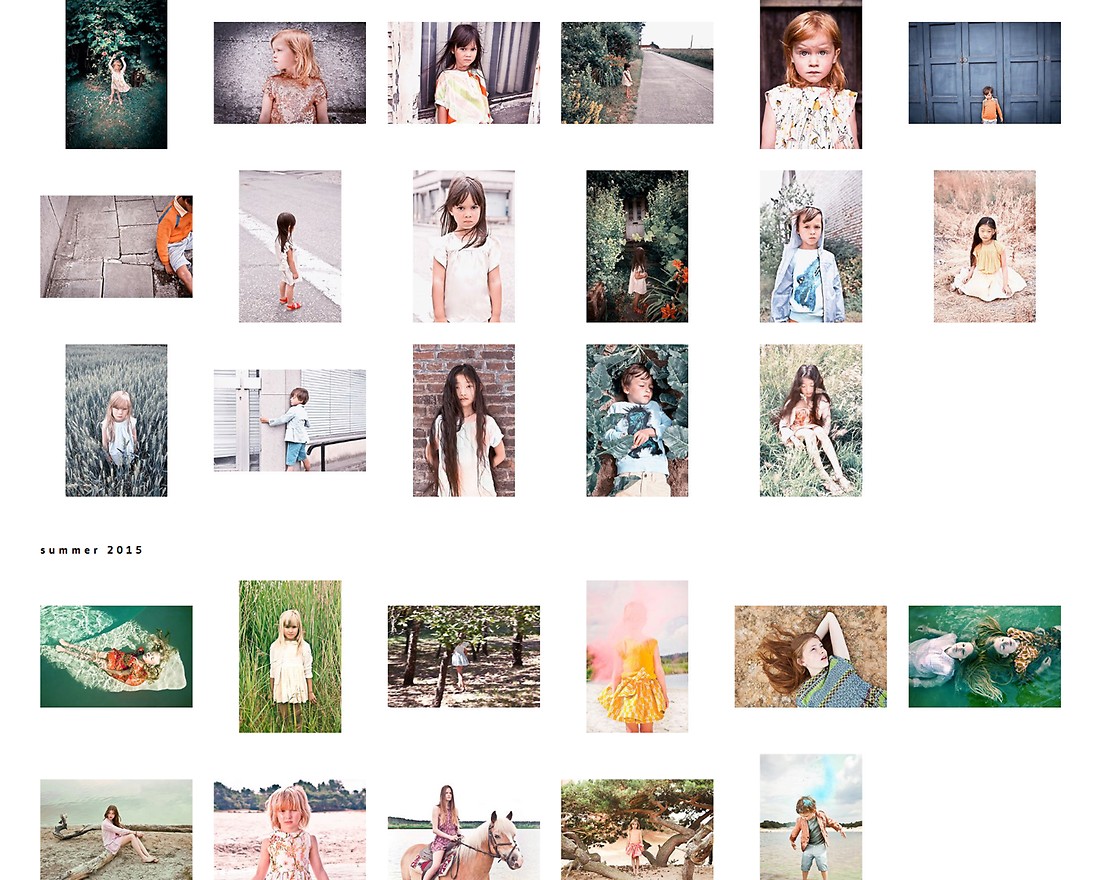Screen dimensions: 1100x880
Task: Open the long-haired child against brick wall photo
Action: (x=463, y=420)
